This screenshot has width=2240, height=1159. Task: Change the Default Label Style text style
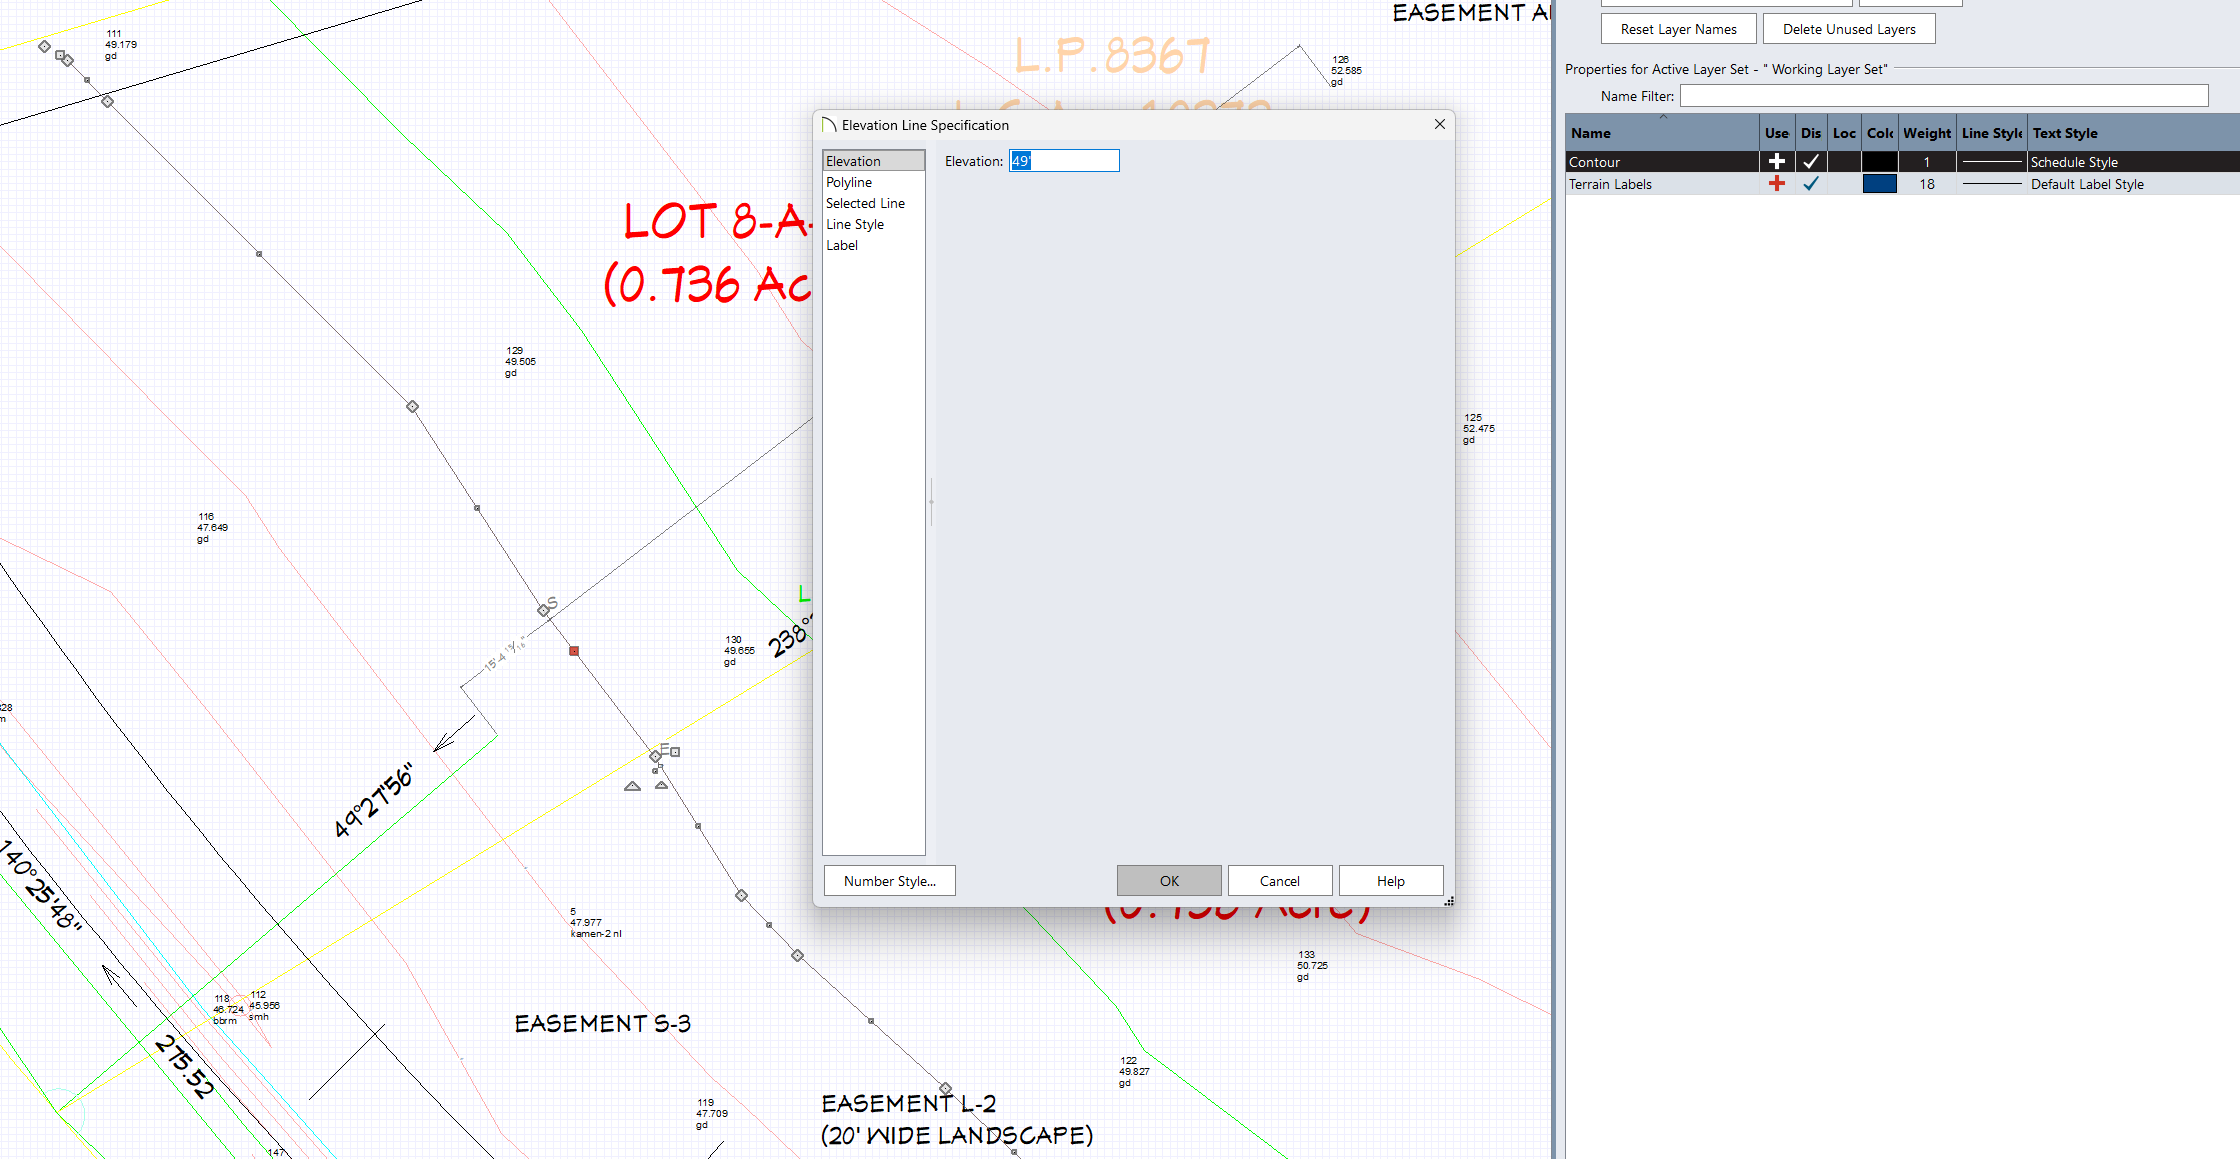pos(2087,184)
